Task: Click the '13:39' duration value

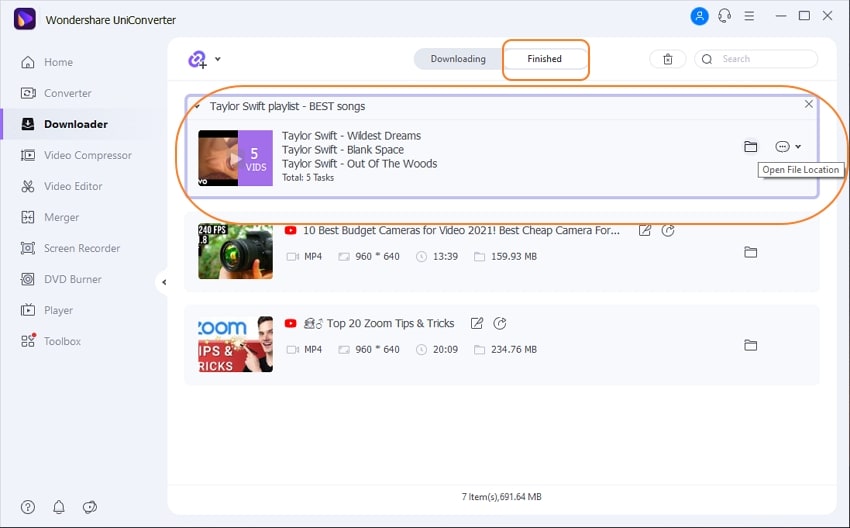Action: [x=445, y=256]
